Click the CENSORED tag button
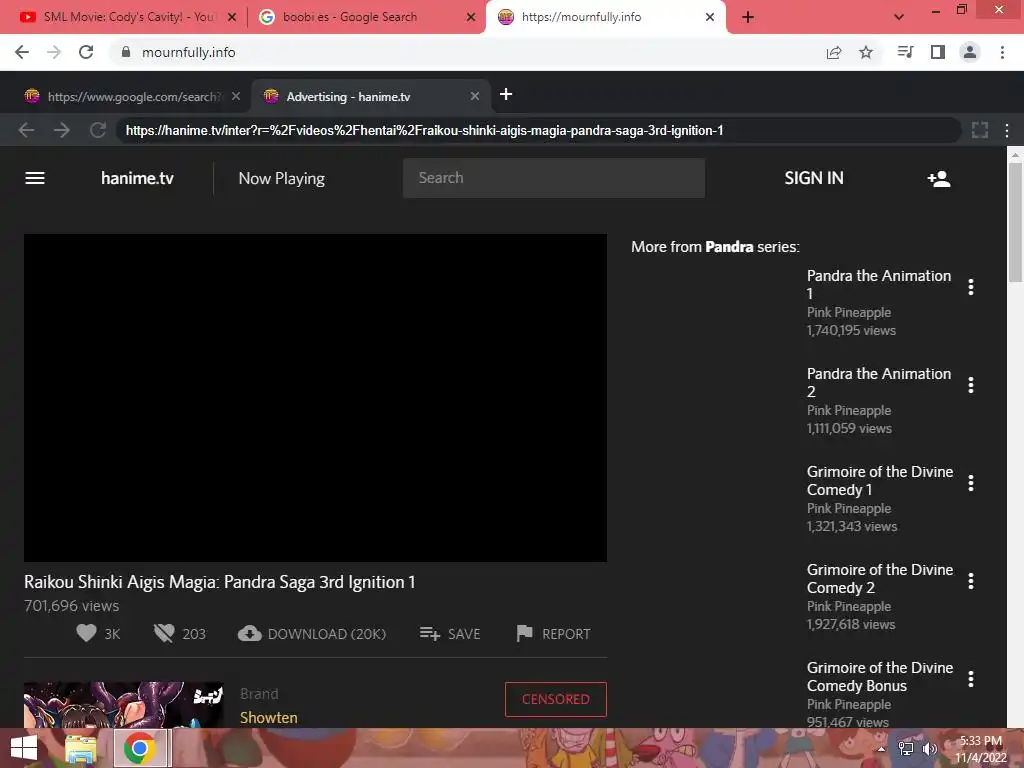1024x768 pixels. coord(556,699)
